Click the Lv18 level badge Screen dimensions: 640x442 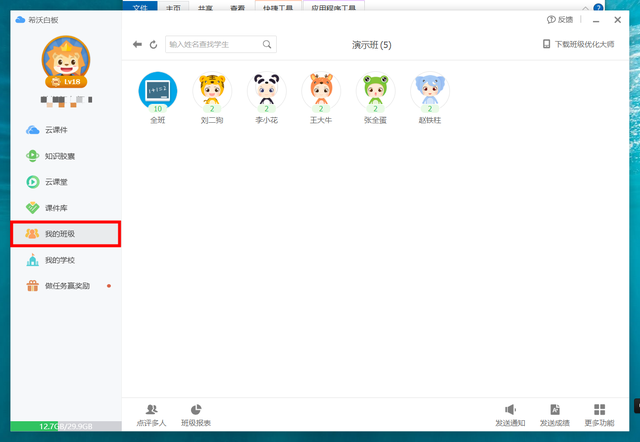[x=66, y=82]
